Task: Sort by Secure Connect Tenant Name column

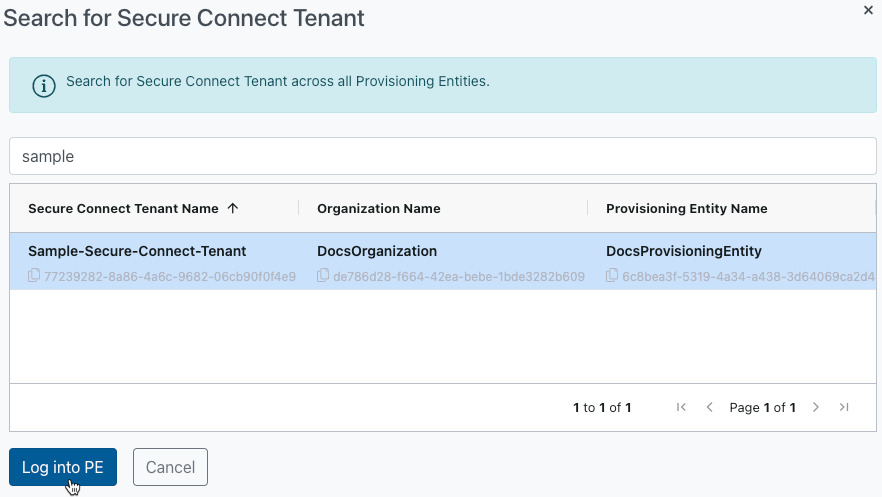Action: [x=123, y=209]
